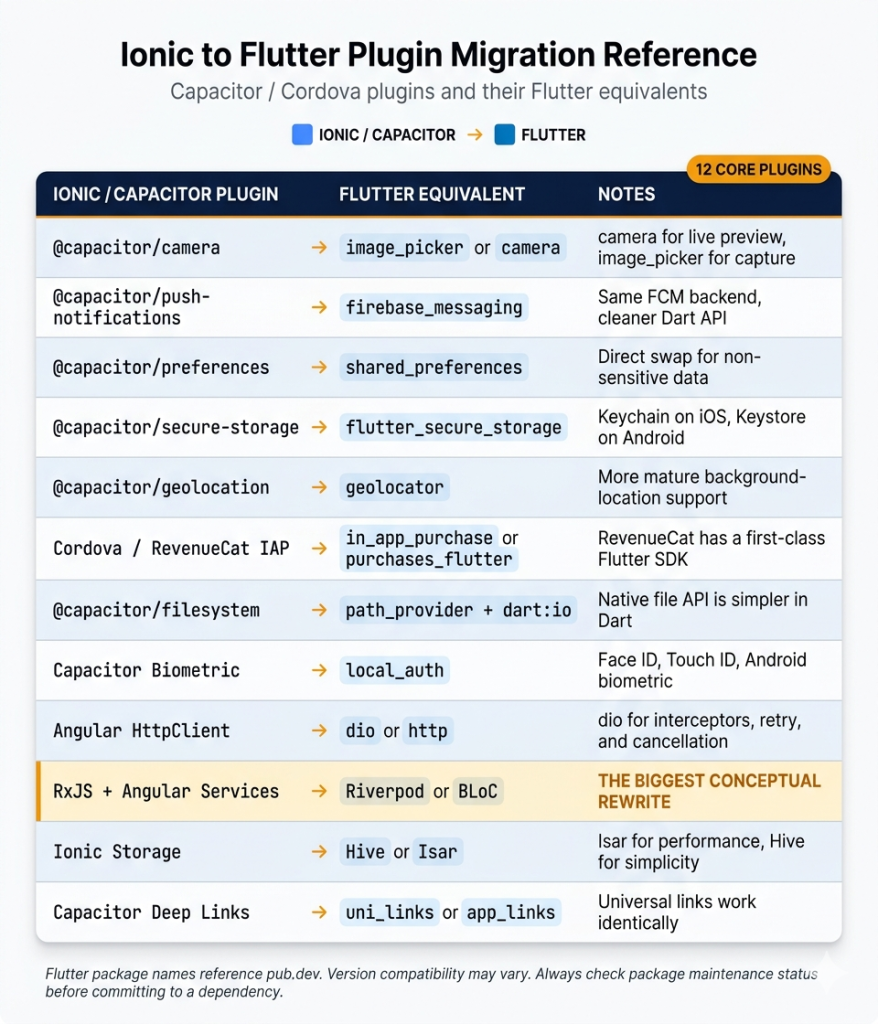
Task: Click the arrow beside @capacitor/geolocation
Action: pos(319,488)
